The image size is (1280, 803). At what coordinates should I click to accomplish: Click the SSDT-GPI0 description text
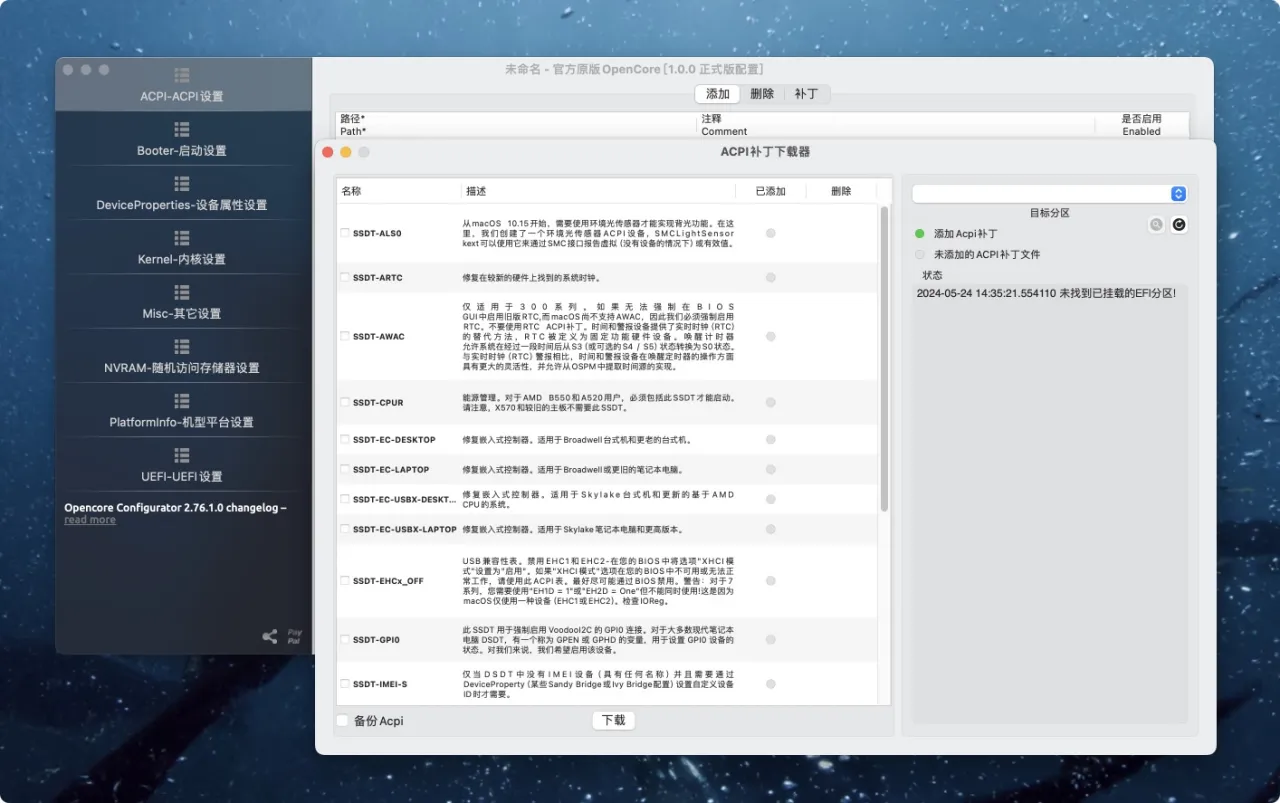pyautogui.click(x=598, y=639)
